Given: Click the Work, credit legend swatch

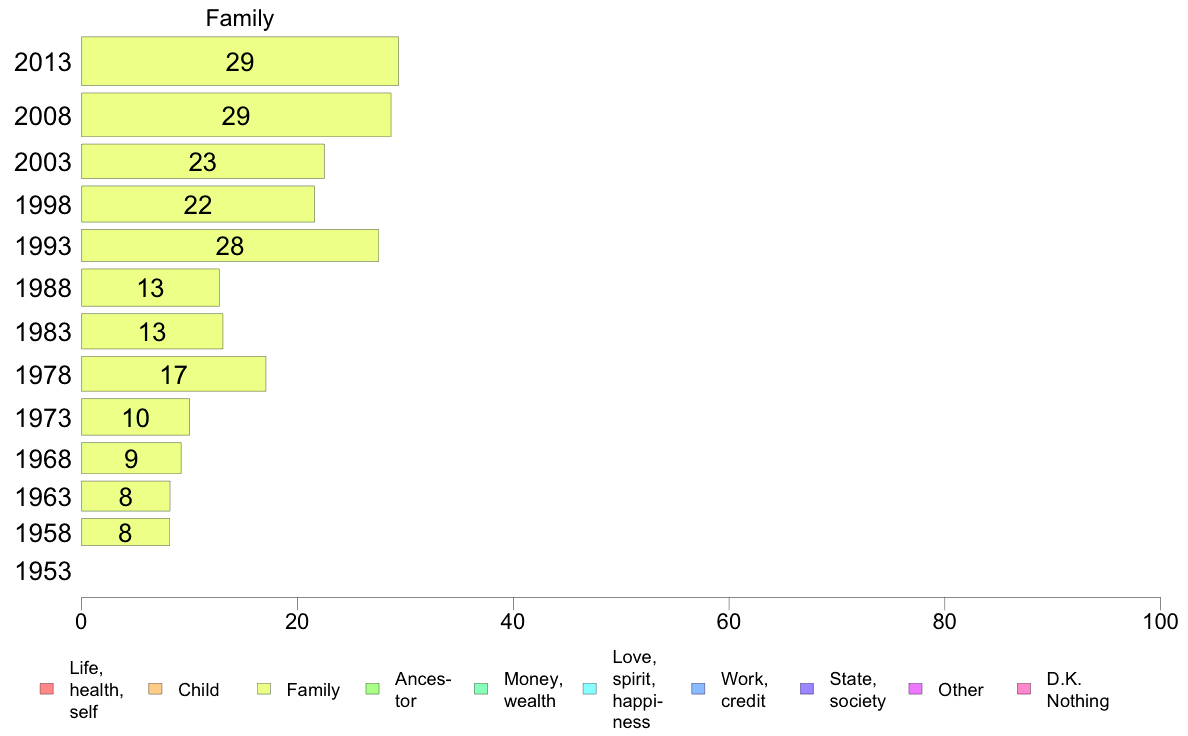Looking at the screenshot, I should point(699,689).
